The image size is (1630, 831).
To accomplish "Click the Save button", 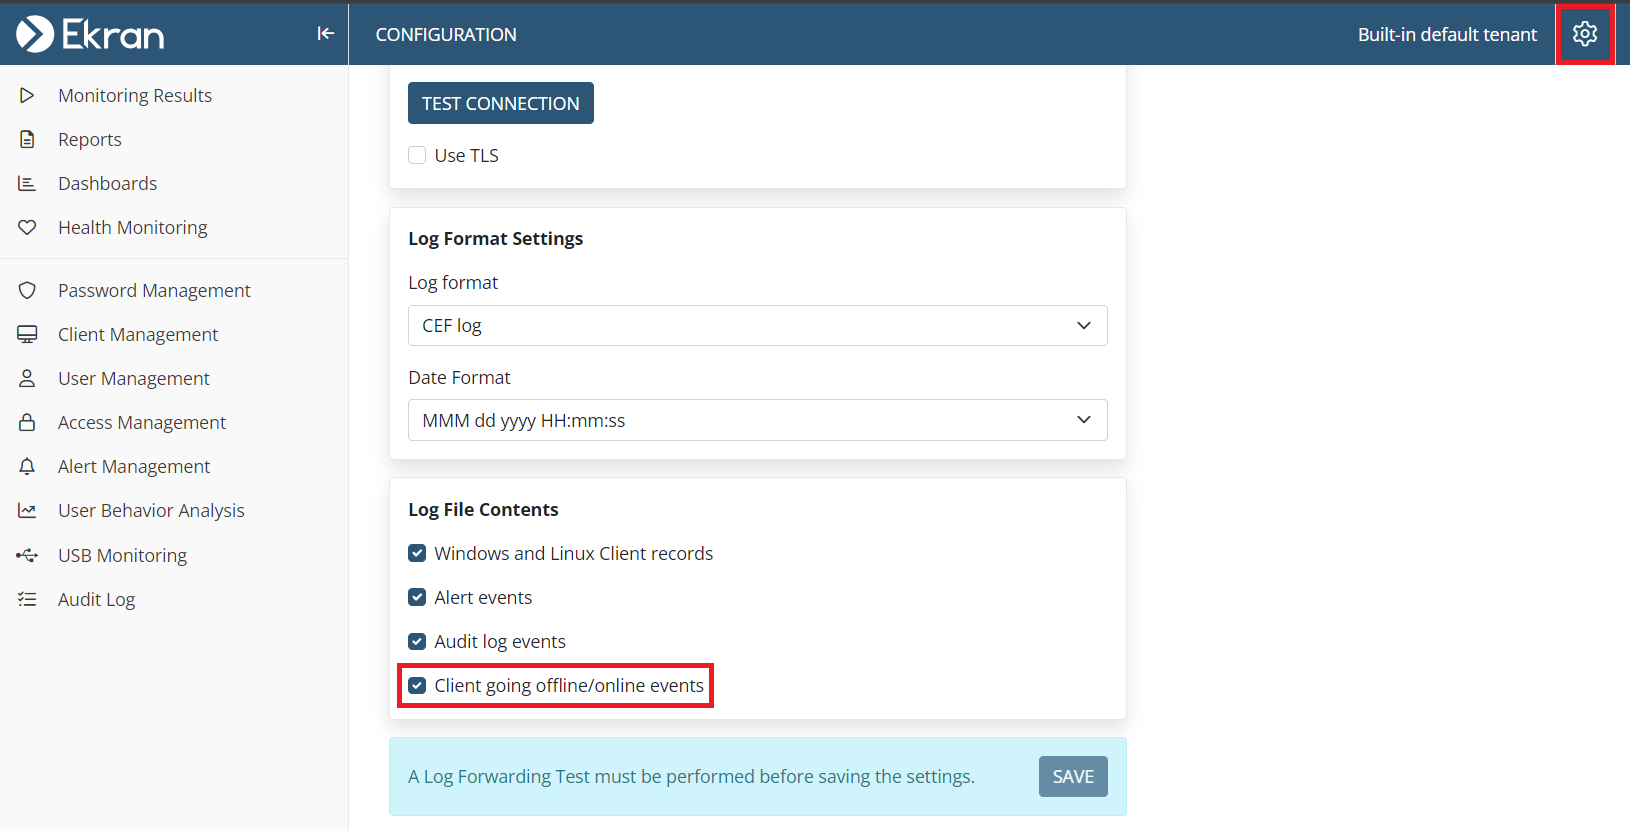I will point(1072,777).
